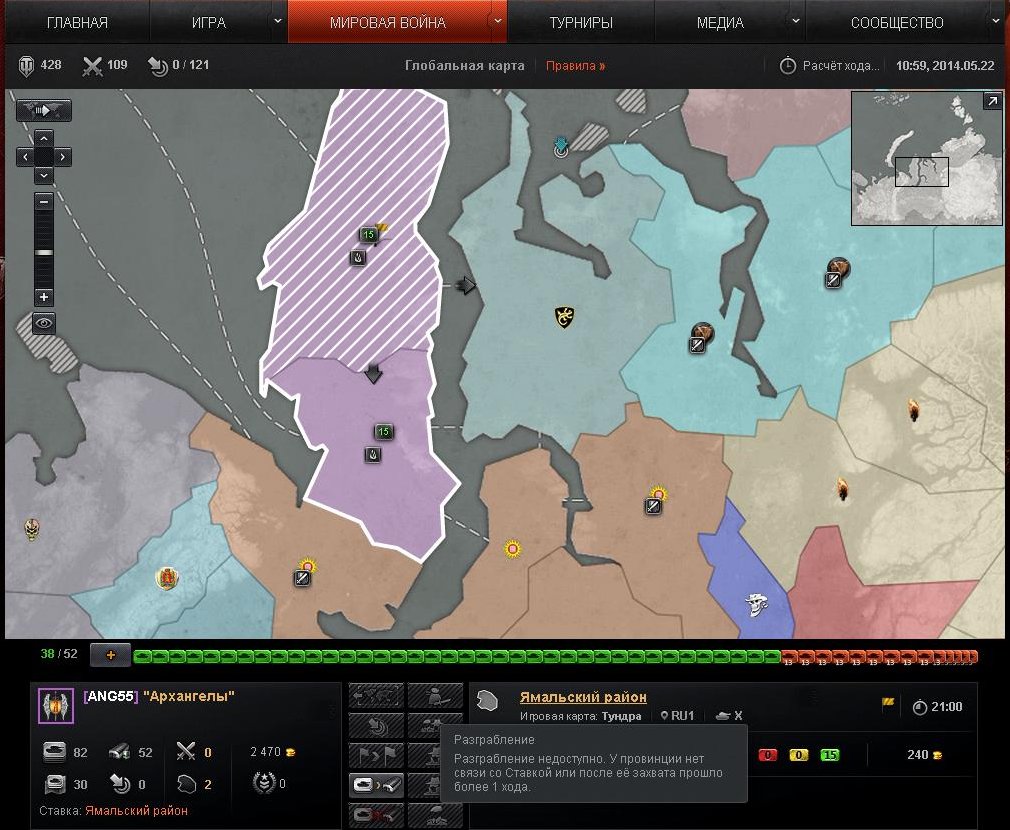The height and width of the screenshot is (830, 1010).
Task: Click the yellow sun marker in centre orange province
Action: (513, 549)
